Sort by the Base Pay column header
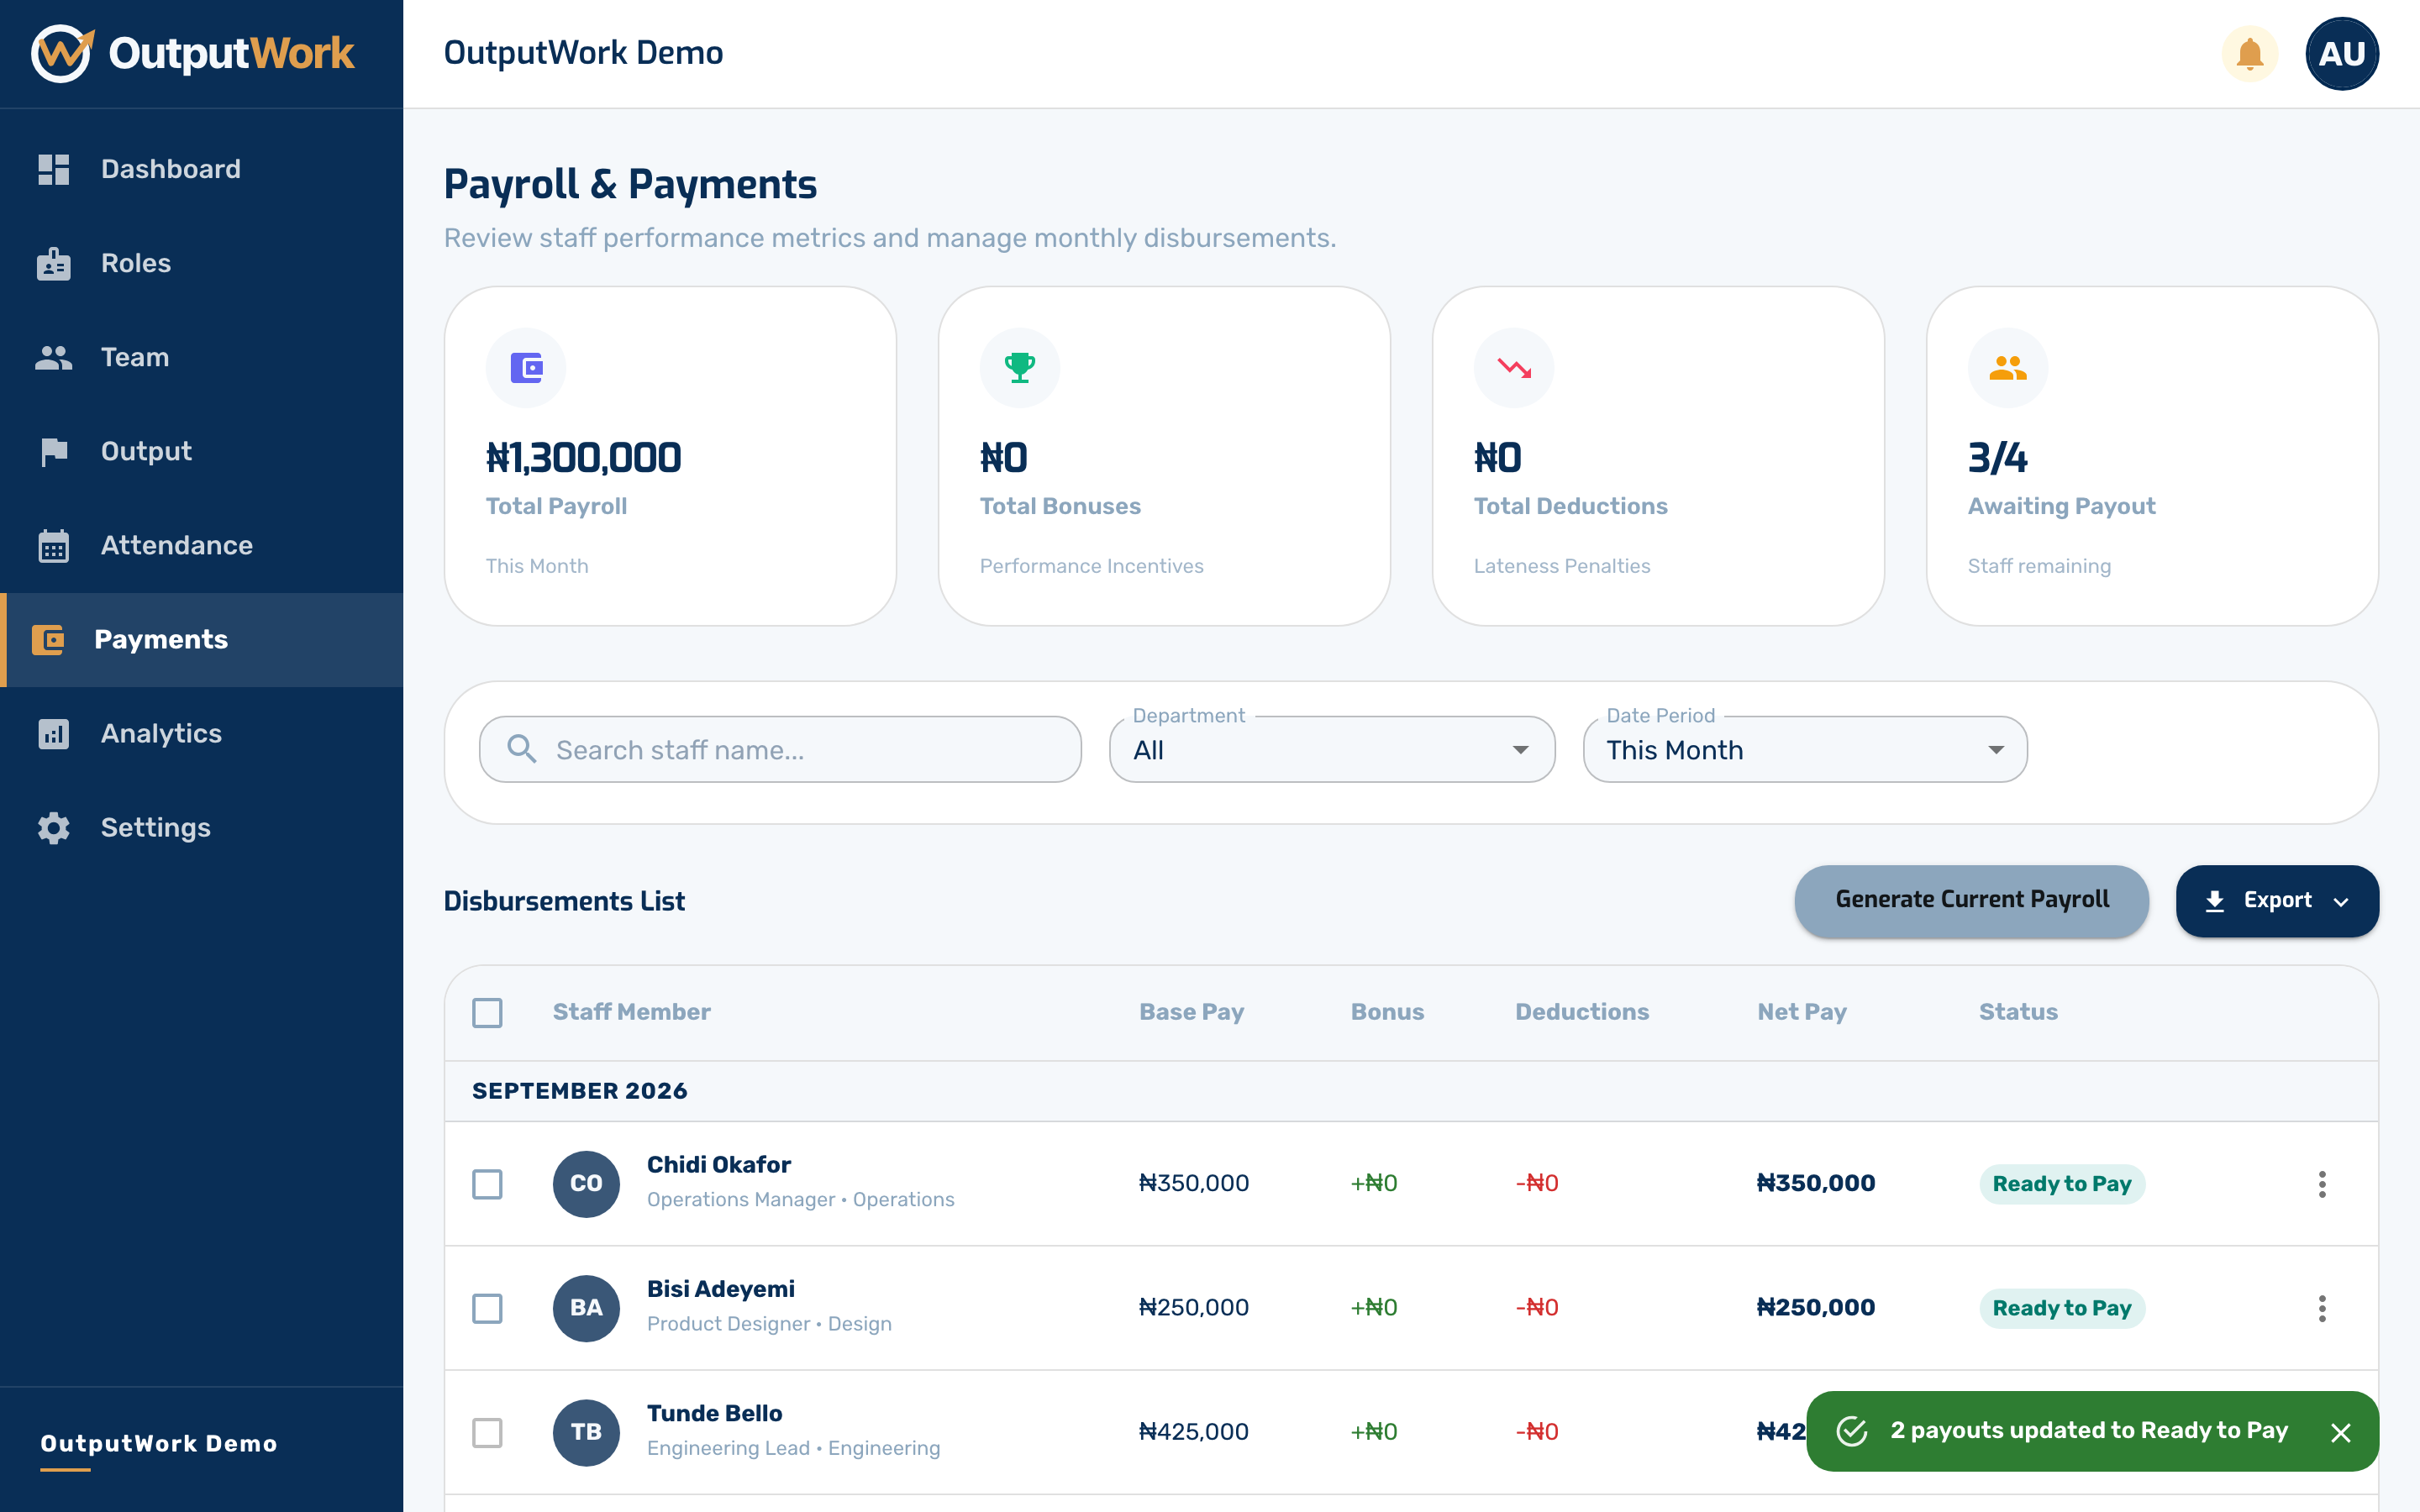Screen dimensions: 2420x1512 click(1191, 1012)
